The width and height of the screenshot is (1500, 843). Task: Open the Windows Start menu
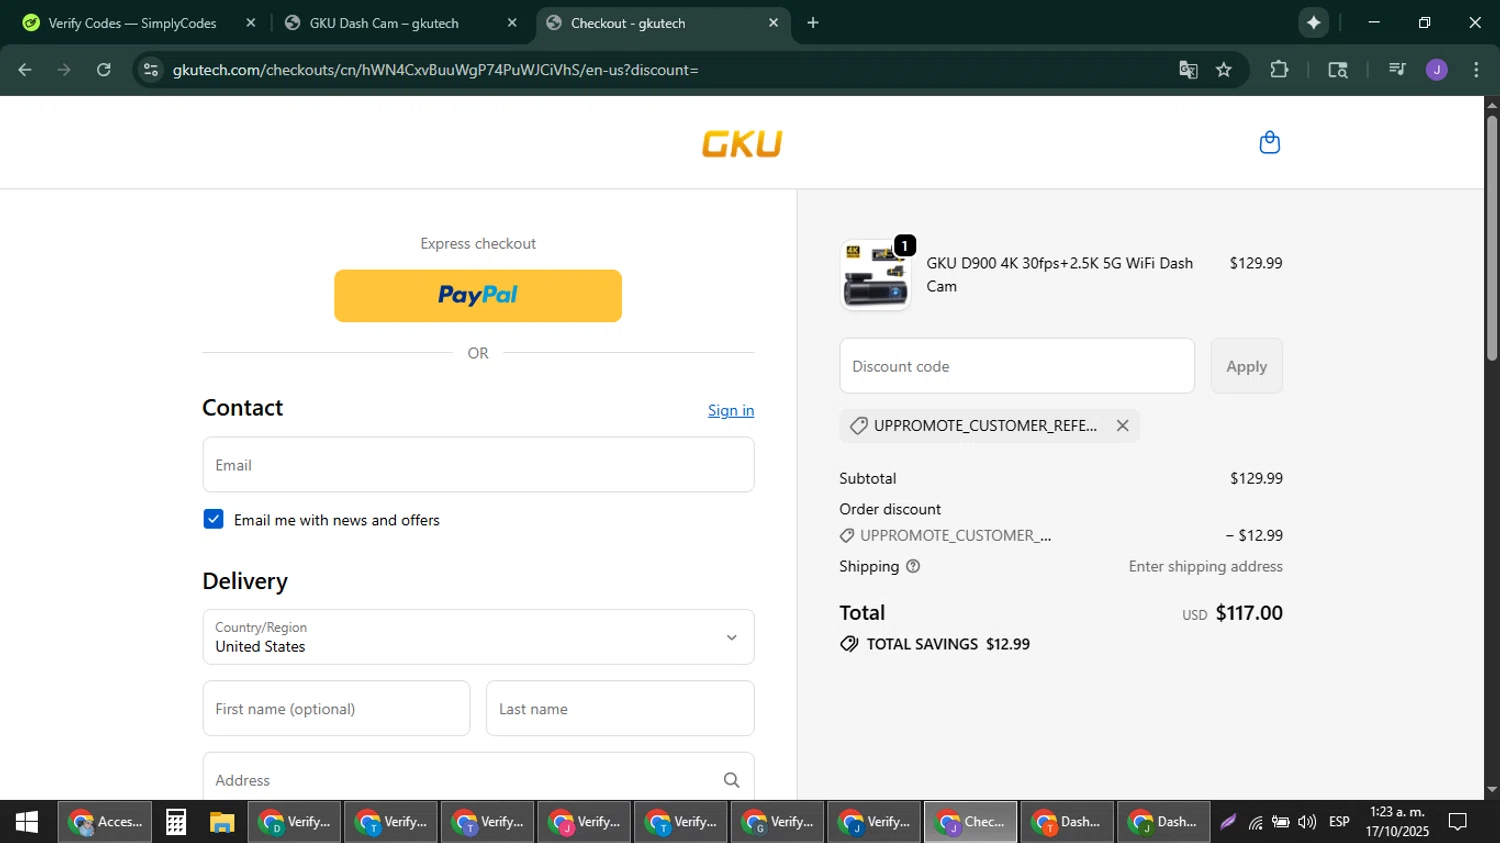tap(27, 822)
